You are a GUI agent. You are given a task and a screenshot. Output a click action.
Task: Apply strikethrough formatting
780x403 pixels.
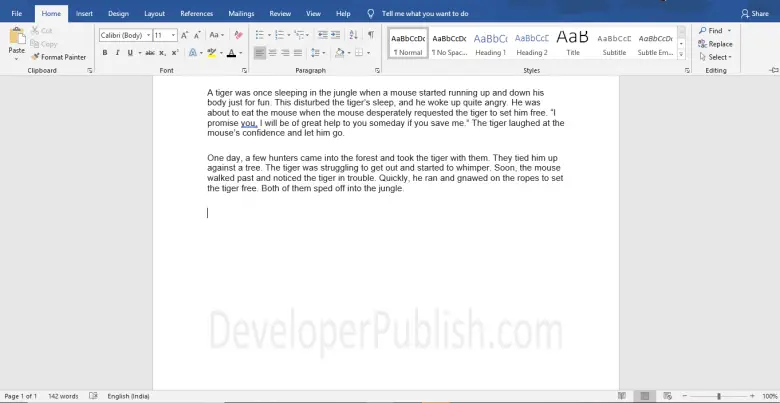tap(150, 53)
